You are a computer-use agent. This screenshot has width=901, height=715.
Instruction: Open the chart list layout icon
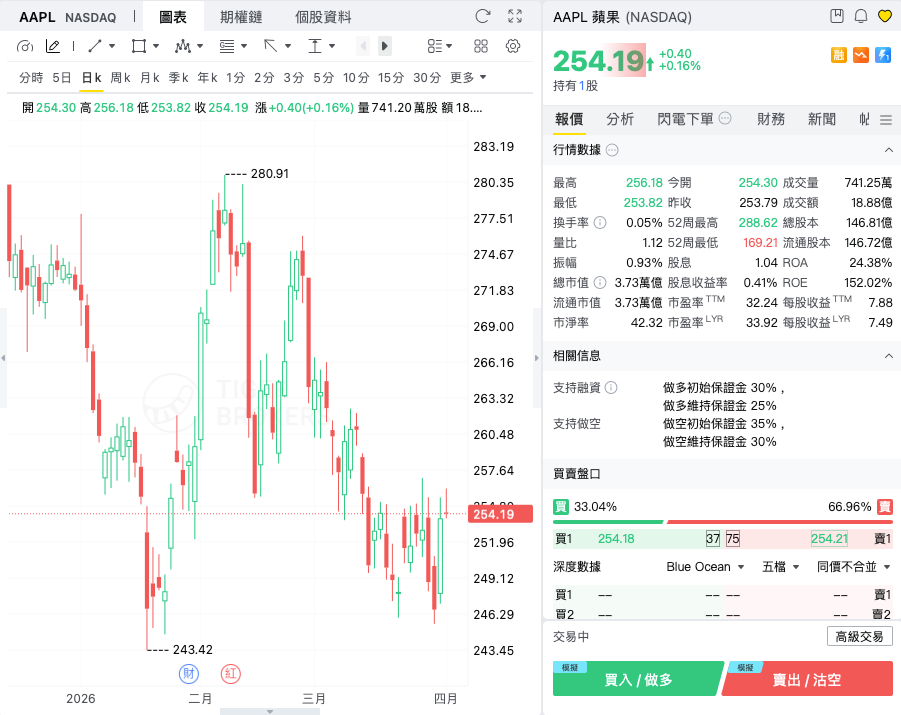(435, 46)
